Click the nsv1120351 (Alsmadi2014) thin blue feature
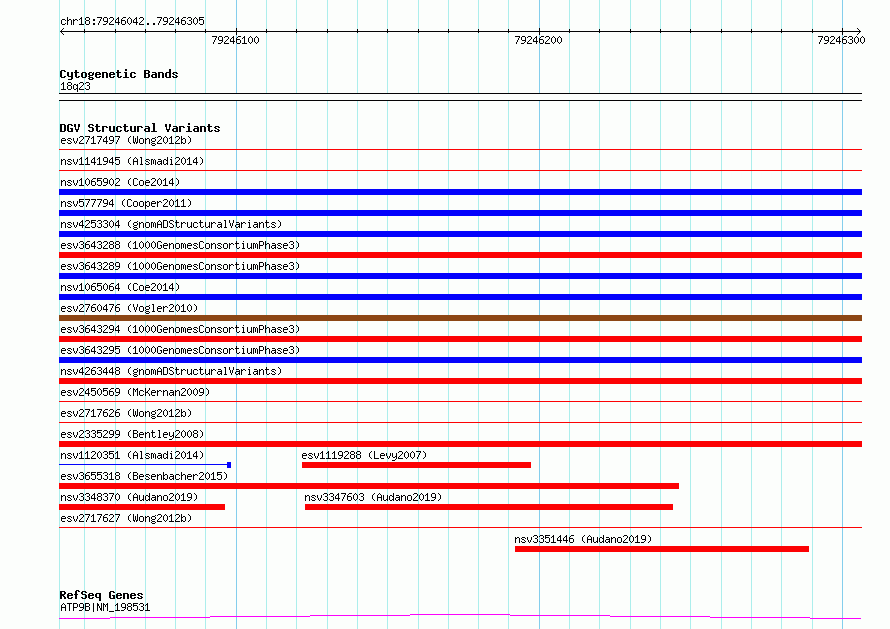Image resolution: width=890 pixels, height=629 pixels. tap(145, 465)
